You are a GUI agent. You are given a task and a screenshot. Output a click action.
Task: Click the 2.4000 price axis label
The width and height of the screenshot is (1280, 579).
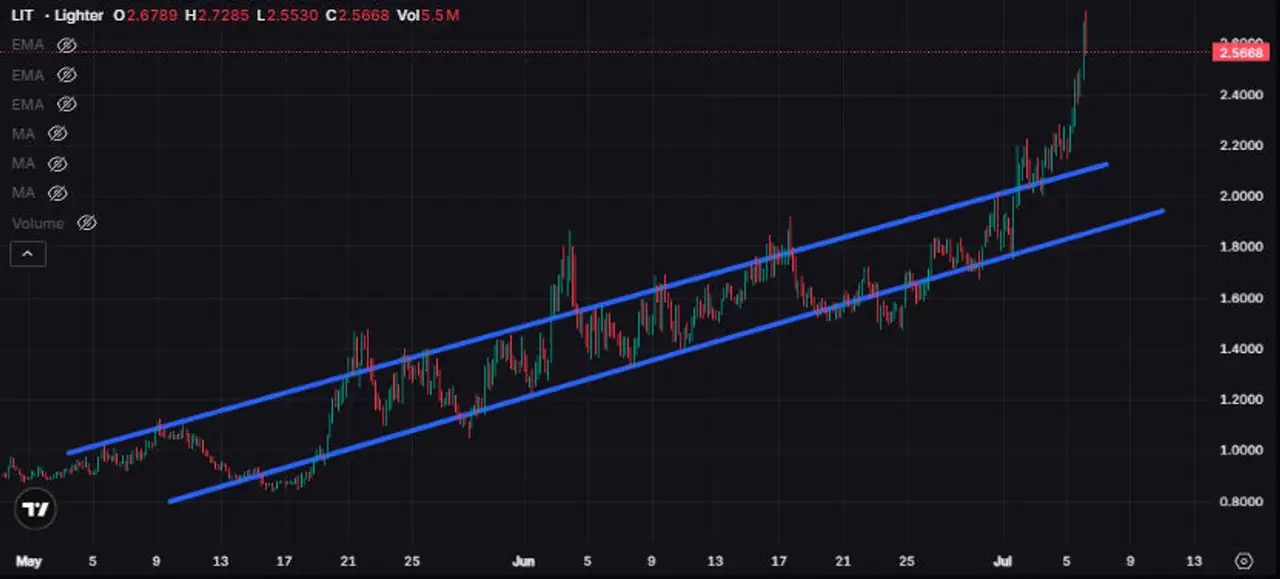coord(1239,95)
